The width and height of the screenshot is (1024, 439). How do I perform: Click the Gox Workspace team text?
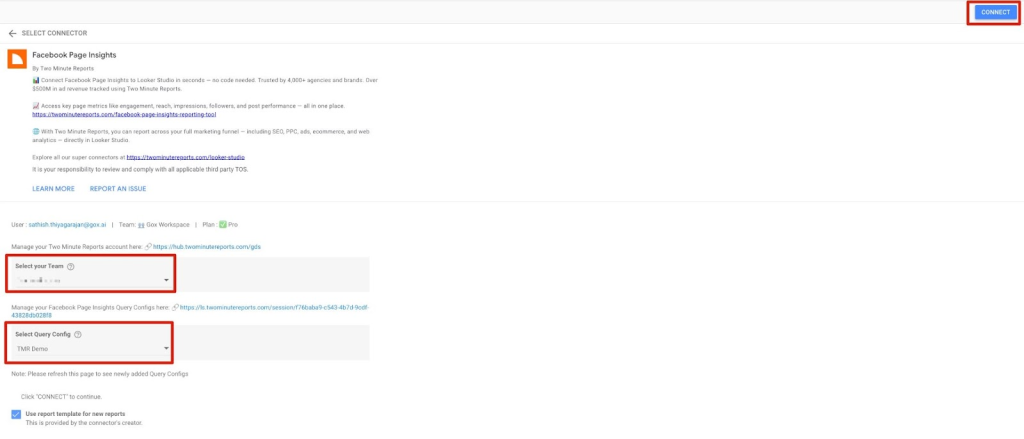[168, 225]
